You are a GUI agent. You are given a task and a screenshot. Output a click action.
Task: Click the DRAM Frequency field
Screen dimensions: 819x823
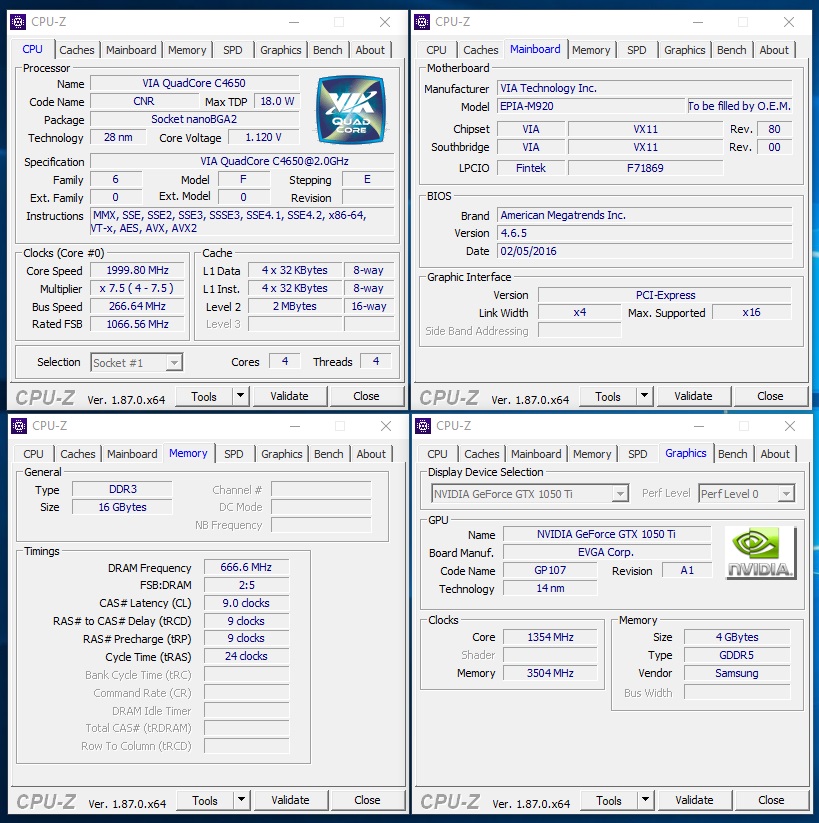(245, 566)
